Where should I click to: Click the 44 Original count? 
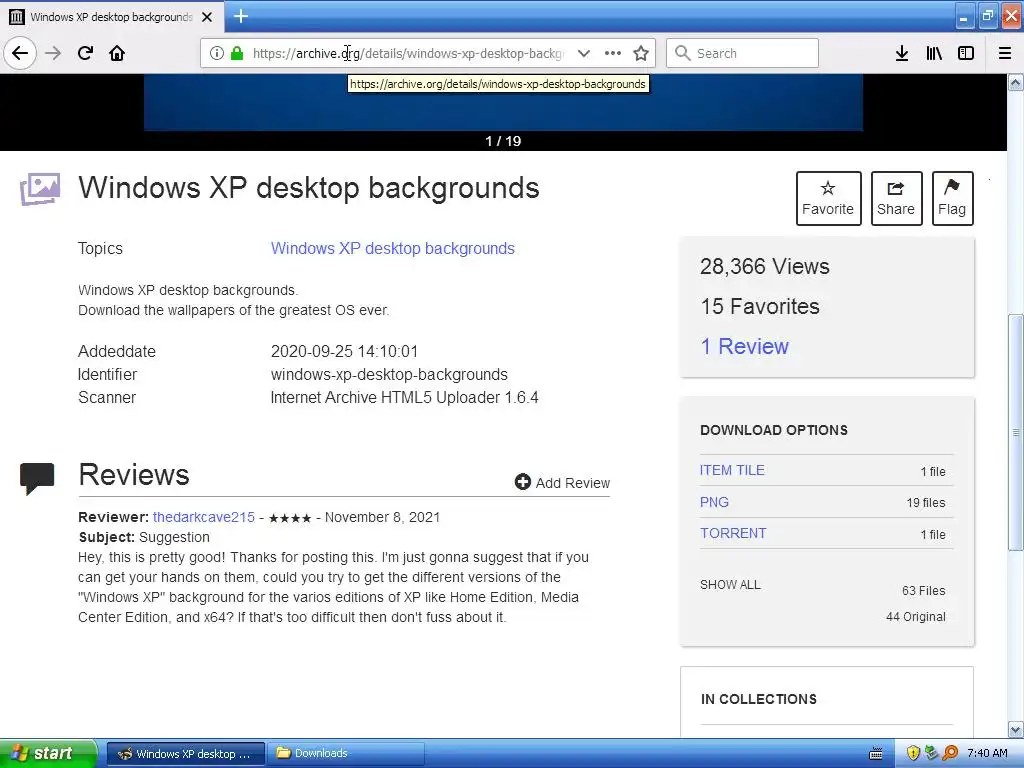pyautogui.click(x=916, y=616)
